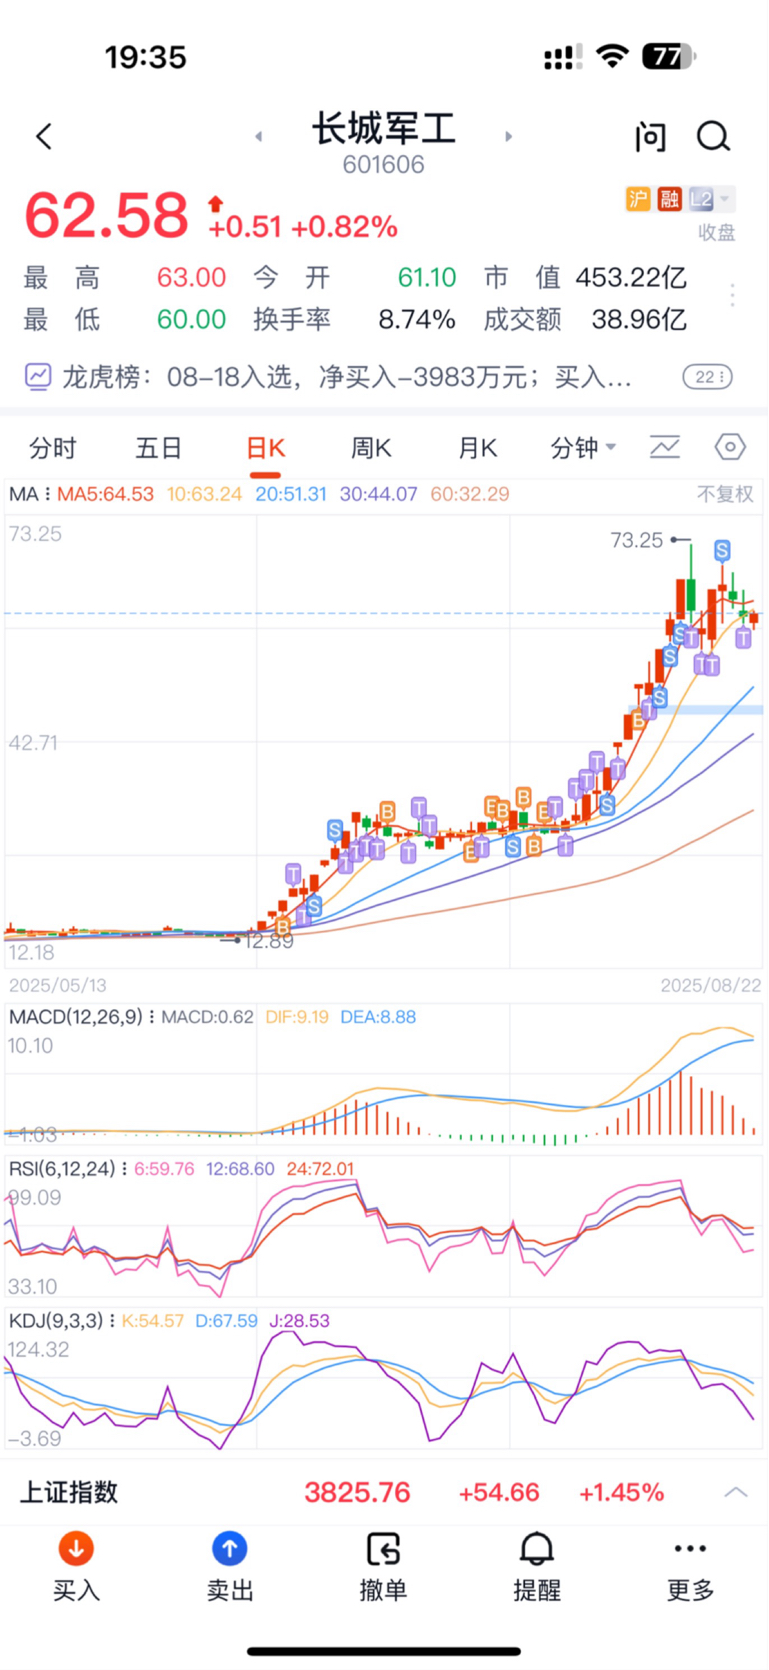Go to next stock with right triangle
The height and width of the screenshot is (1670, 769).
point(508,136)
